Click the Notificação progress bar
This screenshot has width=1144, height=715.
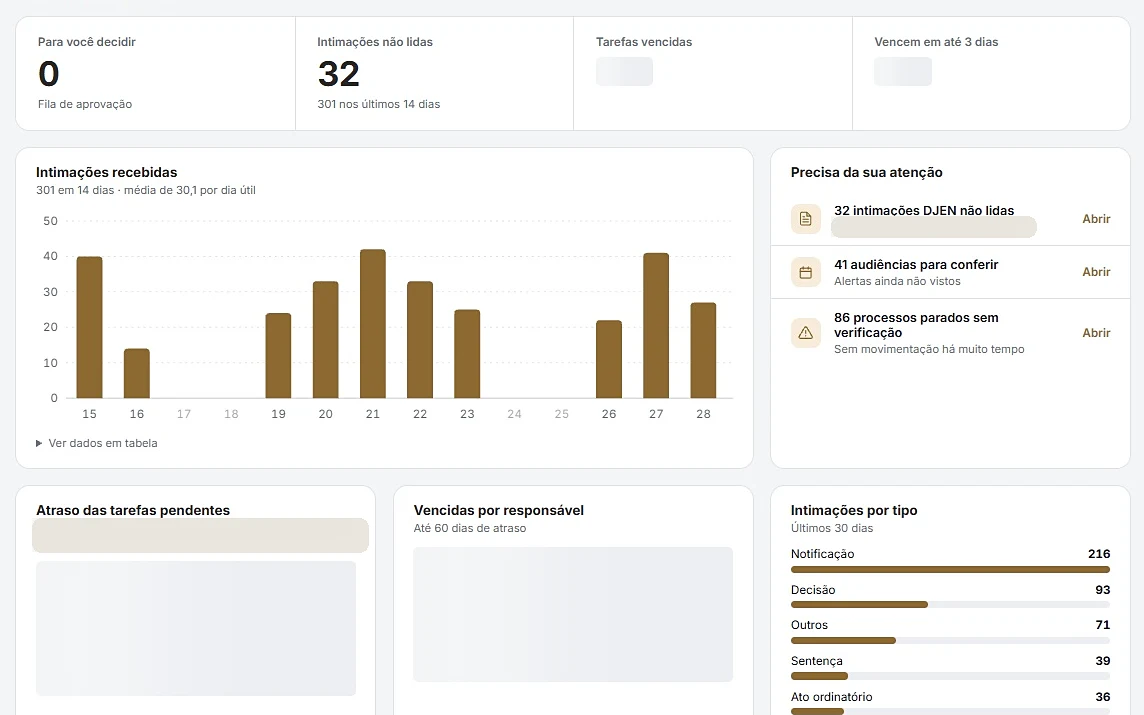950,569
